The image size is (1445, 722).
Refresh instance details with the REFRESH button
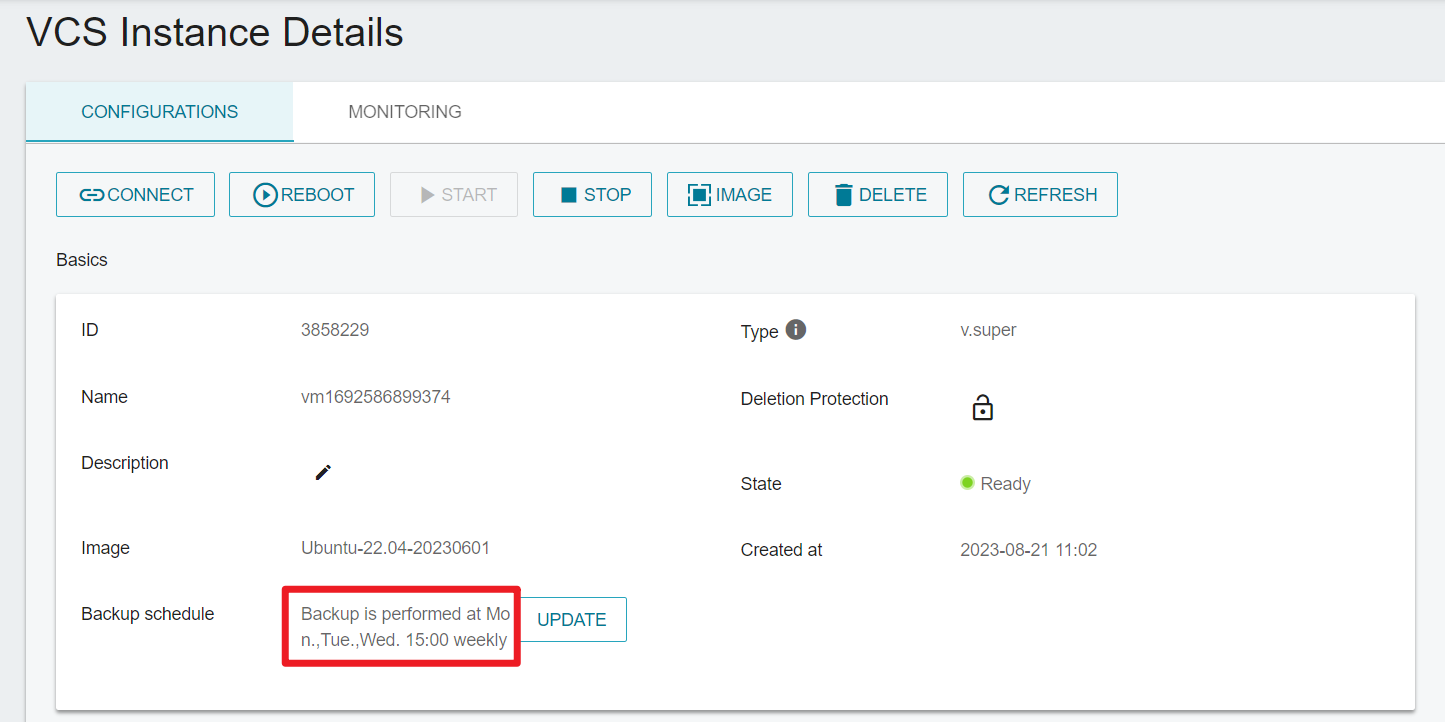1040,195
